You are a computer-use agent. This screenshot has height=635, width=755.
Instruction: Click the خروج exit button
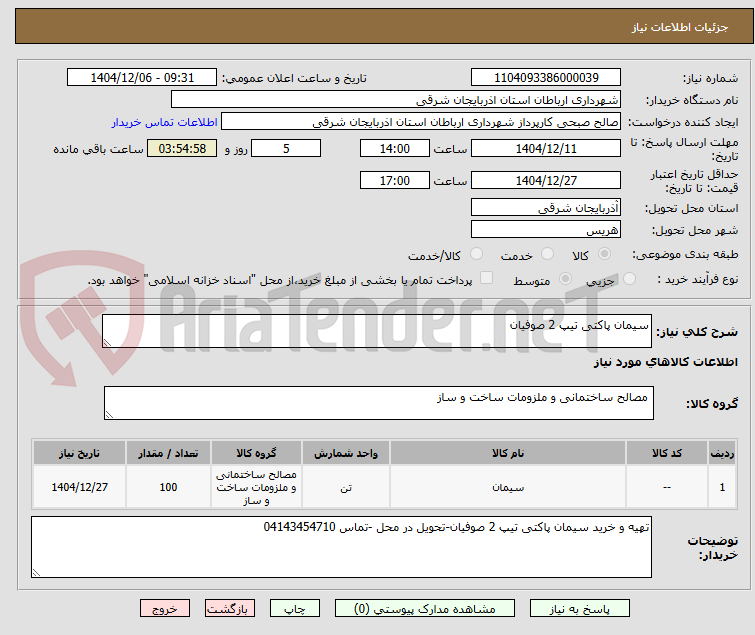(x=165, y=609)
